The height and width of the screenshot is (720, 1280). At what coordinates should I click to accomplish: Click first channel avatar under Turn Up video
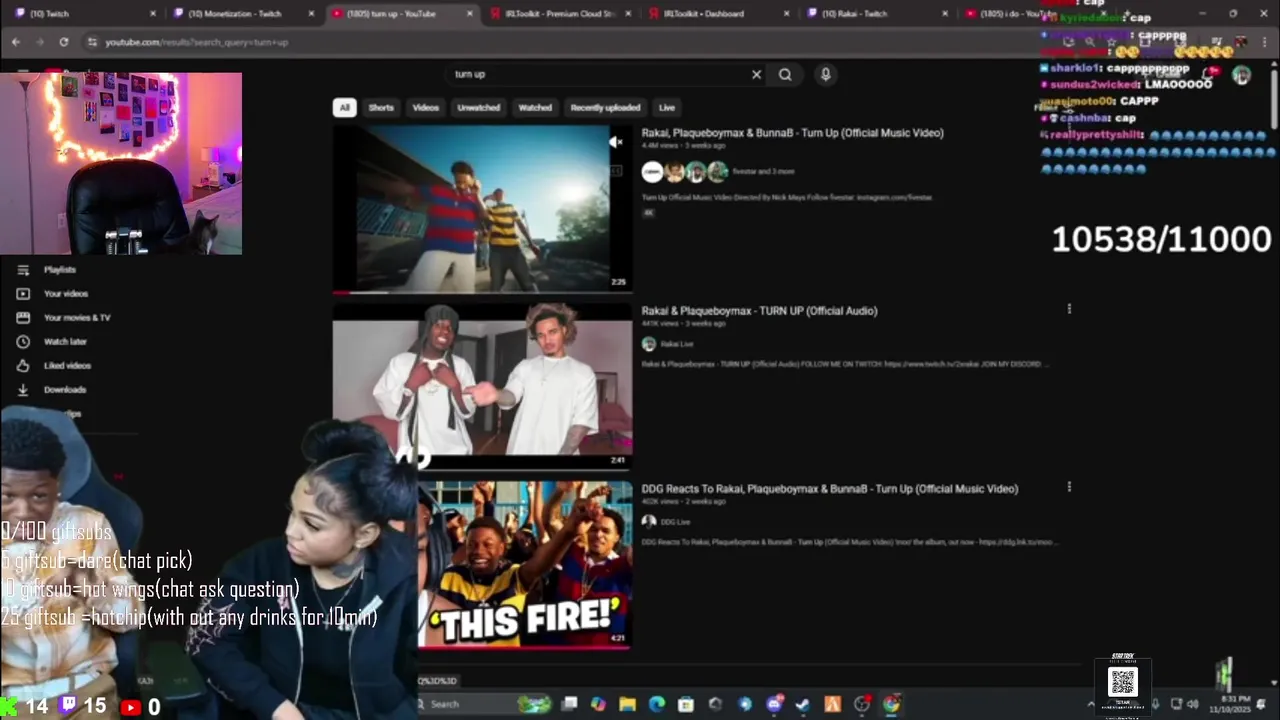pos(652,172)
